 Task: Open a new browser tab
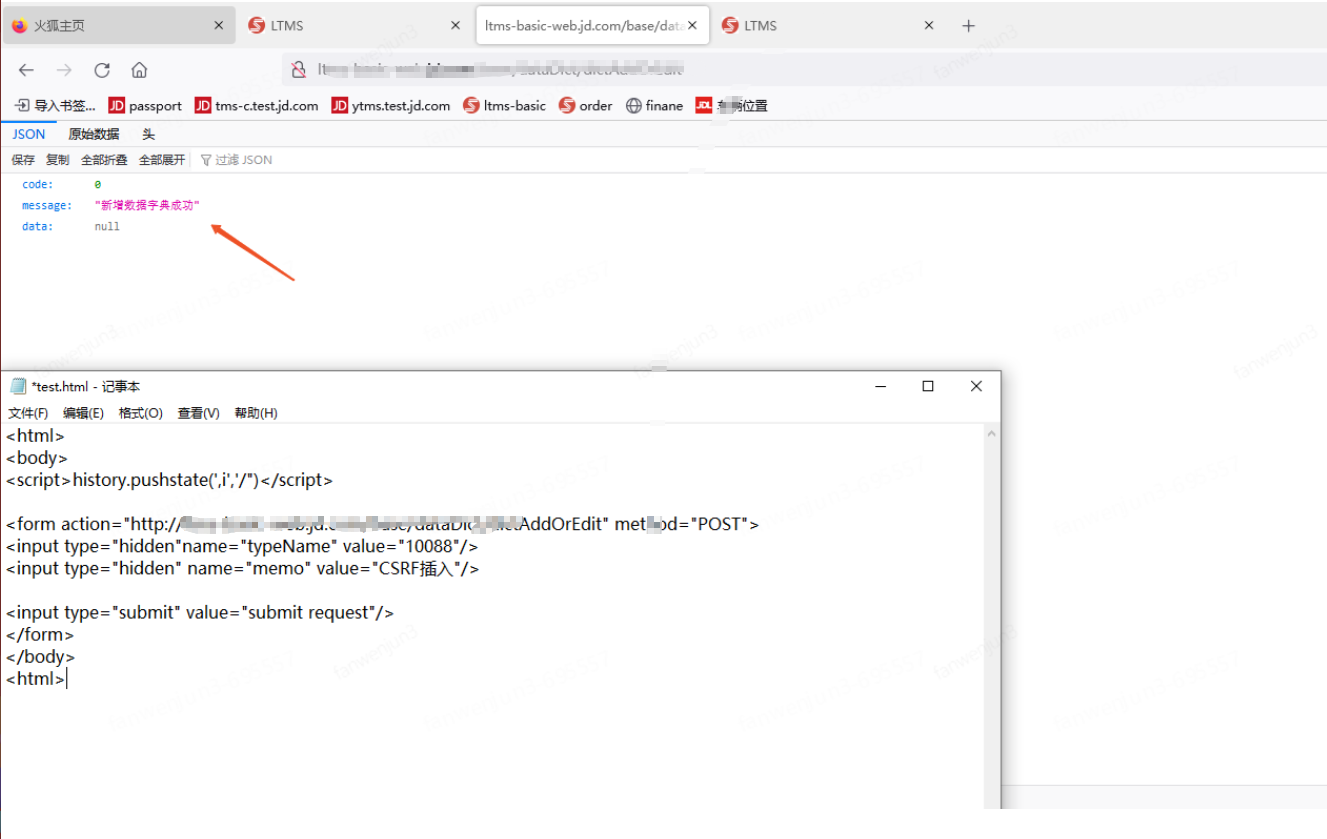pos(968,26)
